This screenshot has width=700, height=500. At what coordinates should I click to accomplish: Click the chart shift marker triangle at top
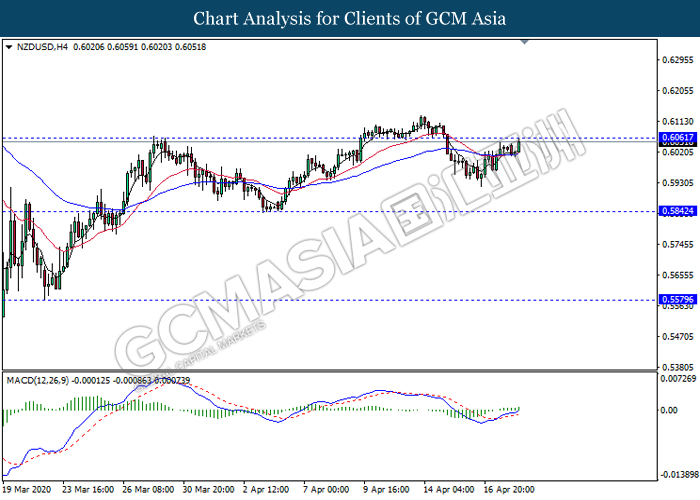[x=525, y=42]
